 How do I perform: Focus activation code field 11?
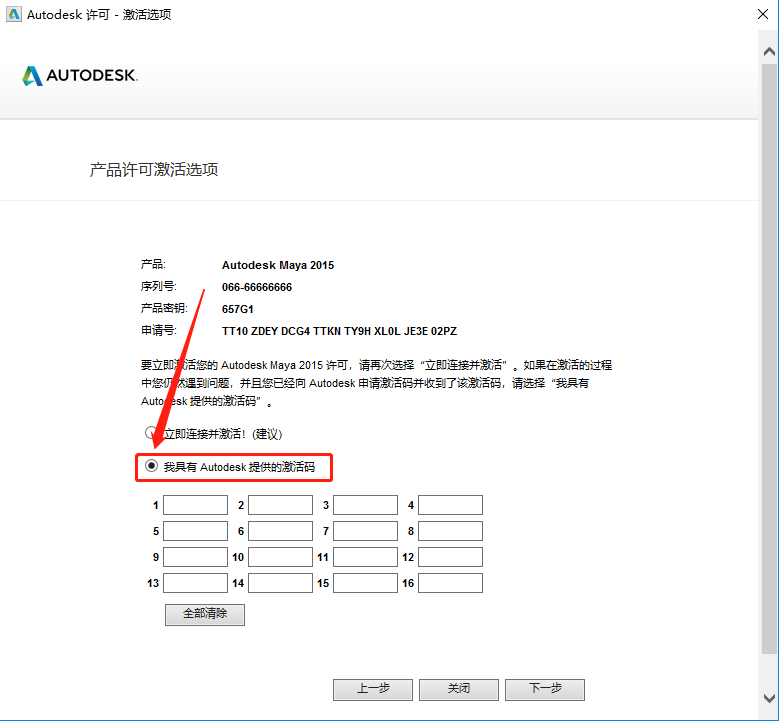coord(365,557)
